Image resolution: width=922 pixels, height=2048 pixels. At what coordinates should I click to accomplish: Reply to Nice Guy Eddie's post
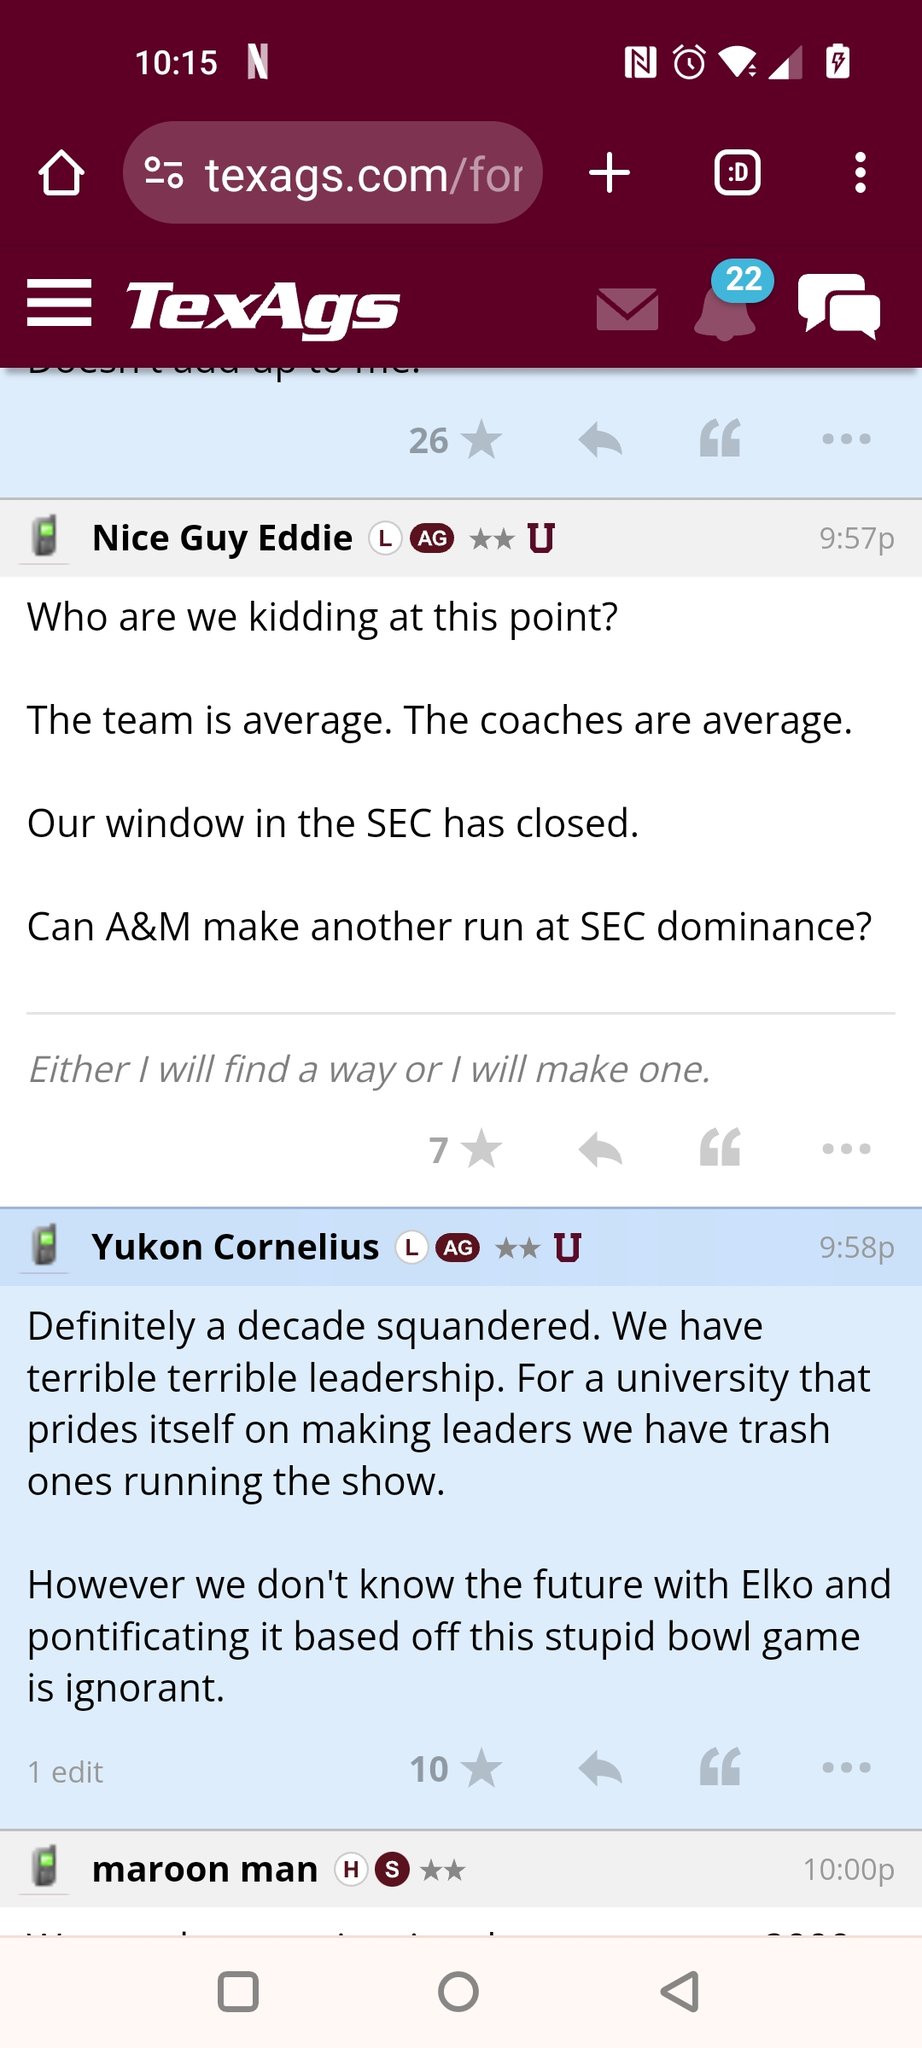tap(600, 1149)
